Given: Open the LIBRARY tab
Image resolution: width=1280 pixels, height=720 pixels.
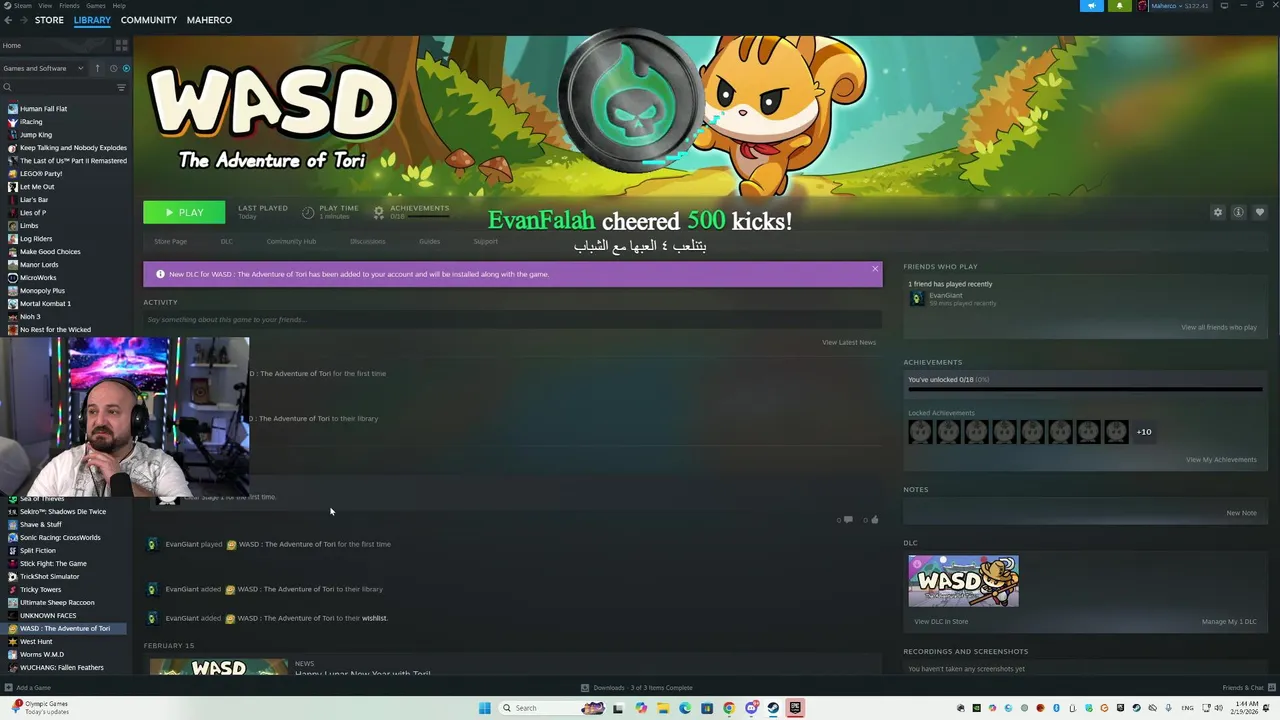Looking at the screenshot, I should (92, 20).
